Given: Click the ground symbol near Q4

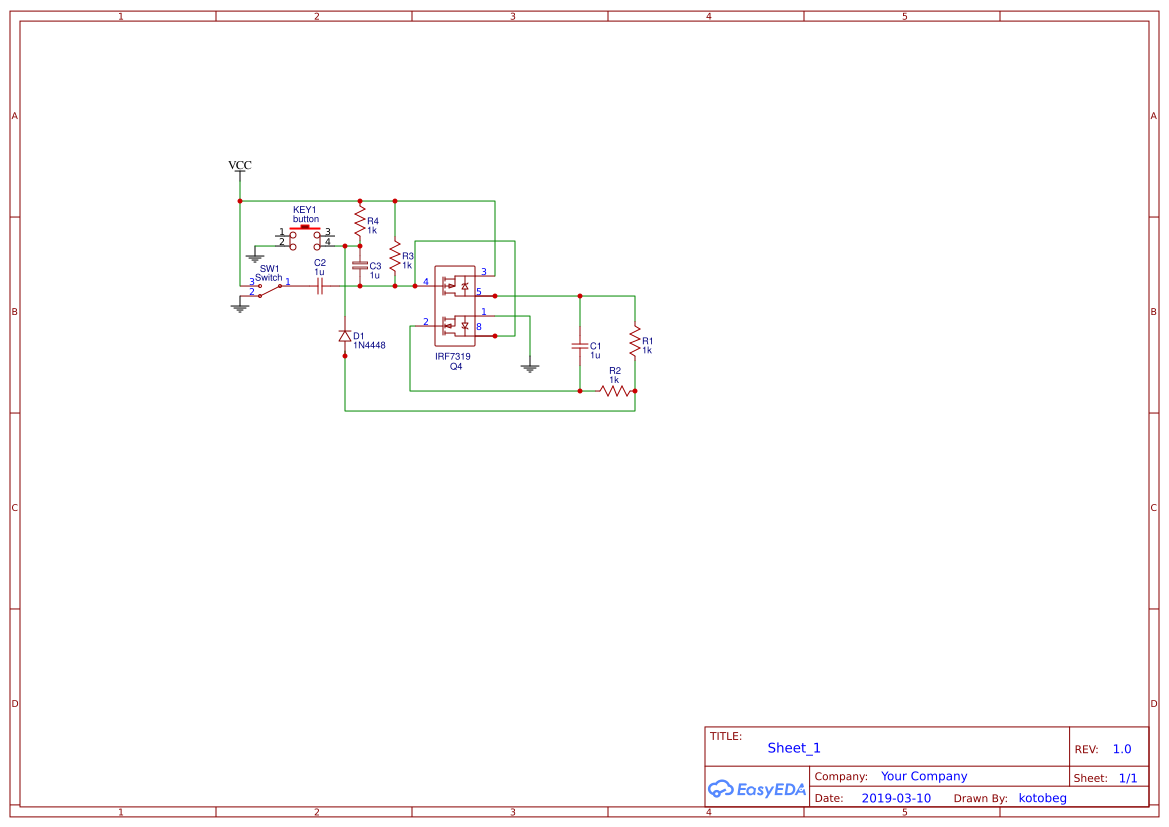Looking at the screenshot, I should [x=529, y=367].
